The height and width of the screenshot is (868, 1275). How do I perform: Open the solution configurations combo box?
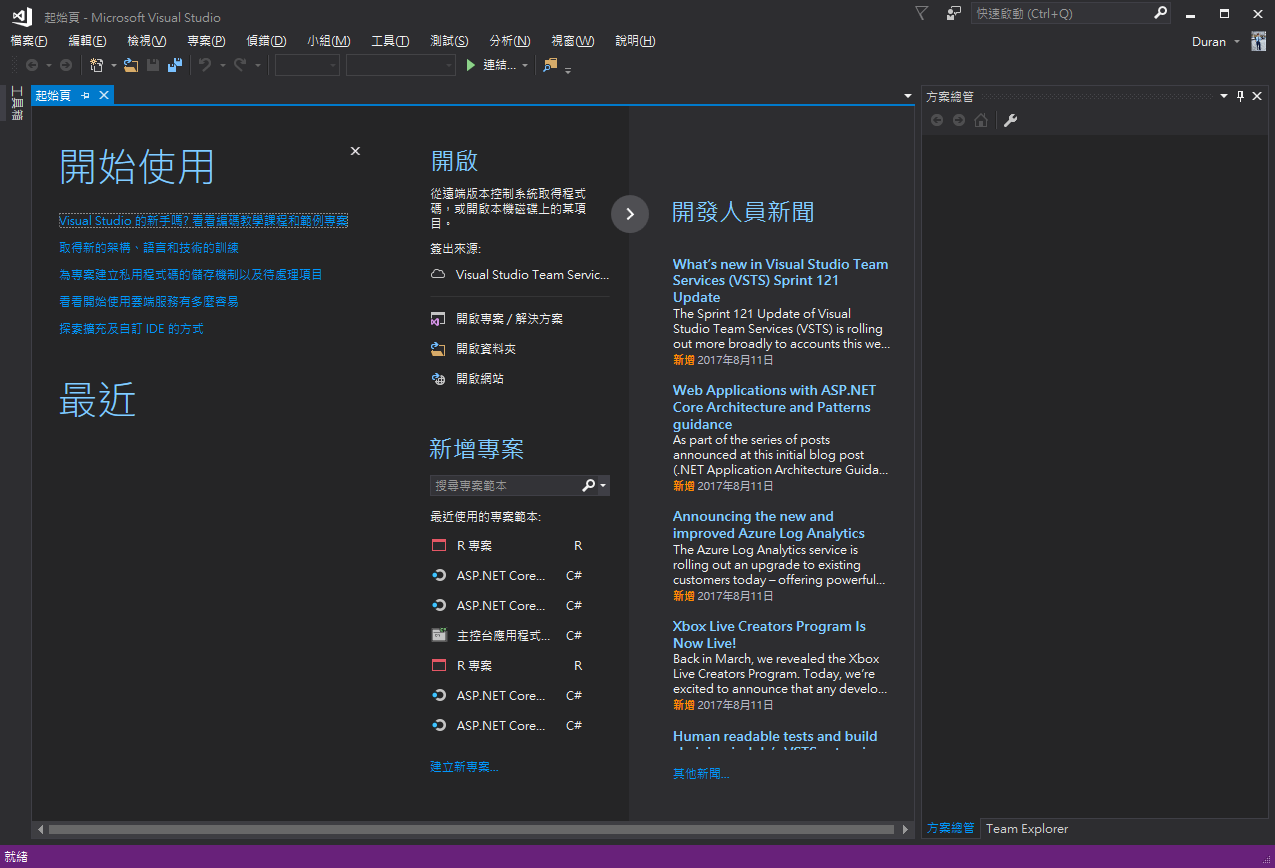(307, 65)
